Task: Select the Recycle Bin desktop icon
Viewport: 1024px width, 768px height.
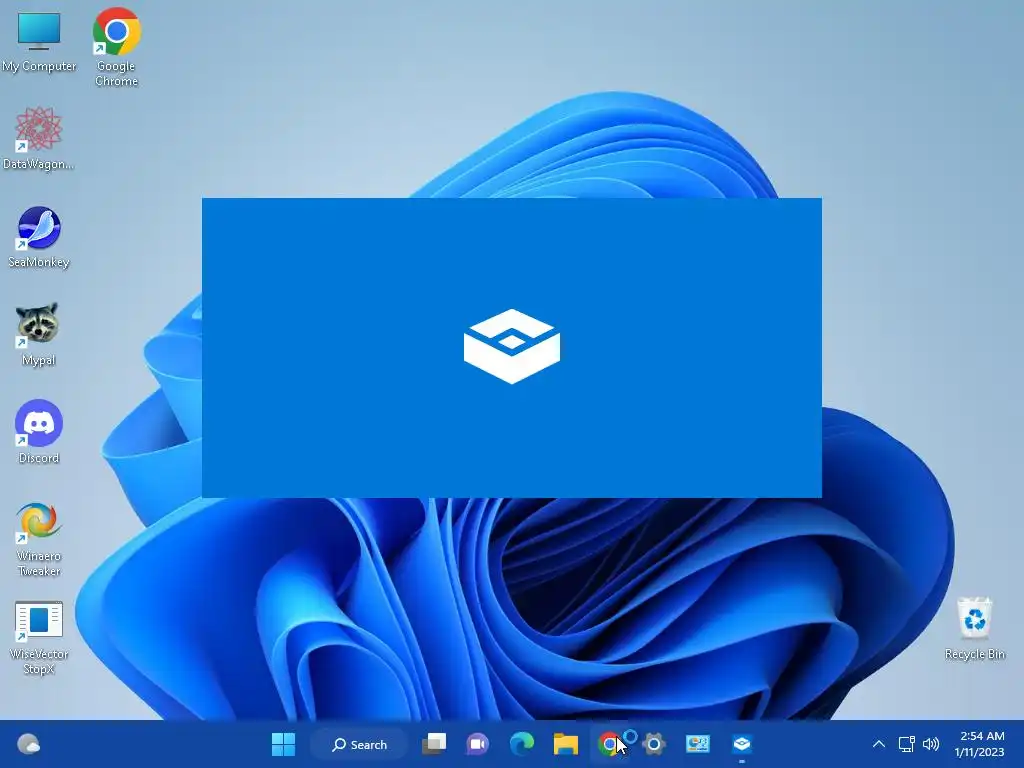Action: pos(974,628)
